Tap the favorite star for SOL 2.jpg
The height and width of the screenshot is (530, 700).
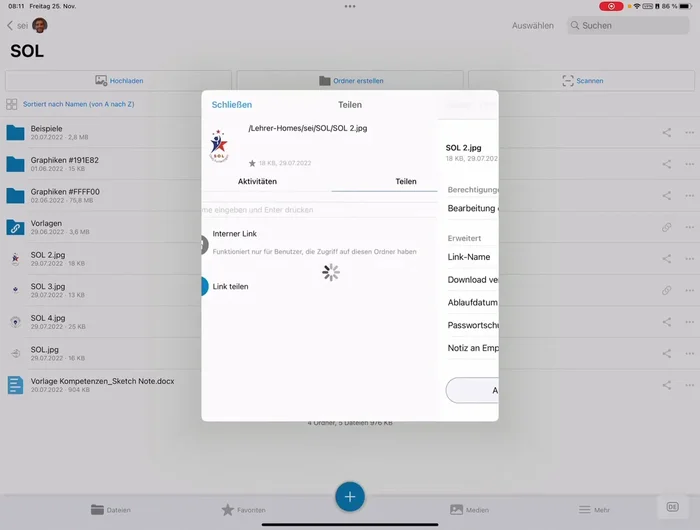[252, 162]
